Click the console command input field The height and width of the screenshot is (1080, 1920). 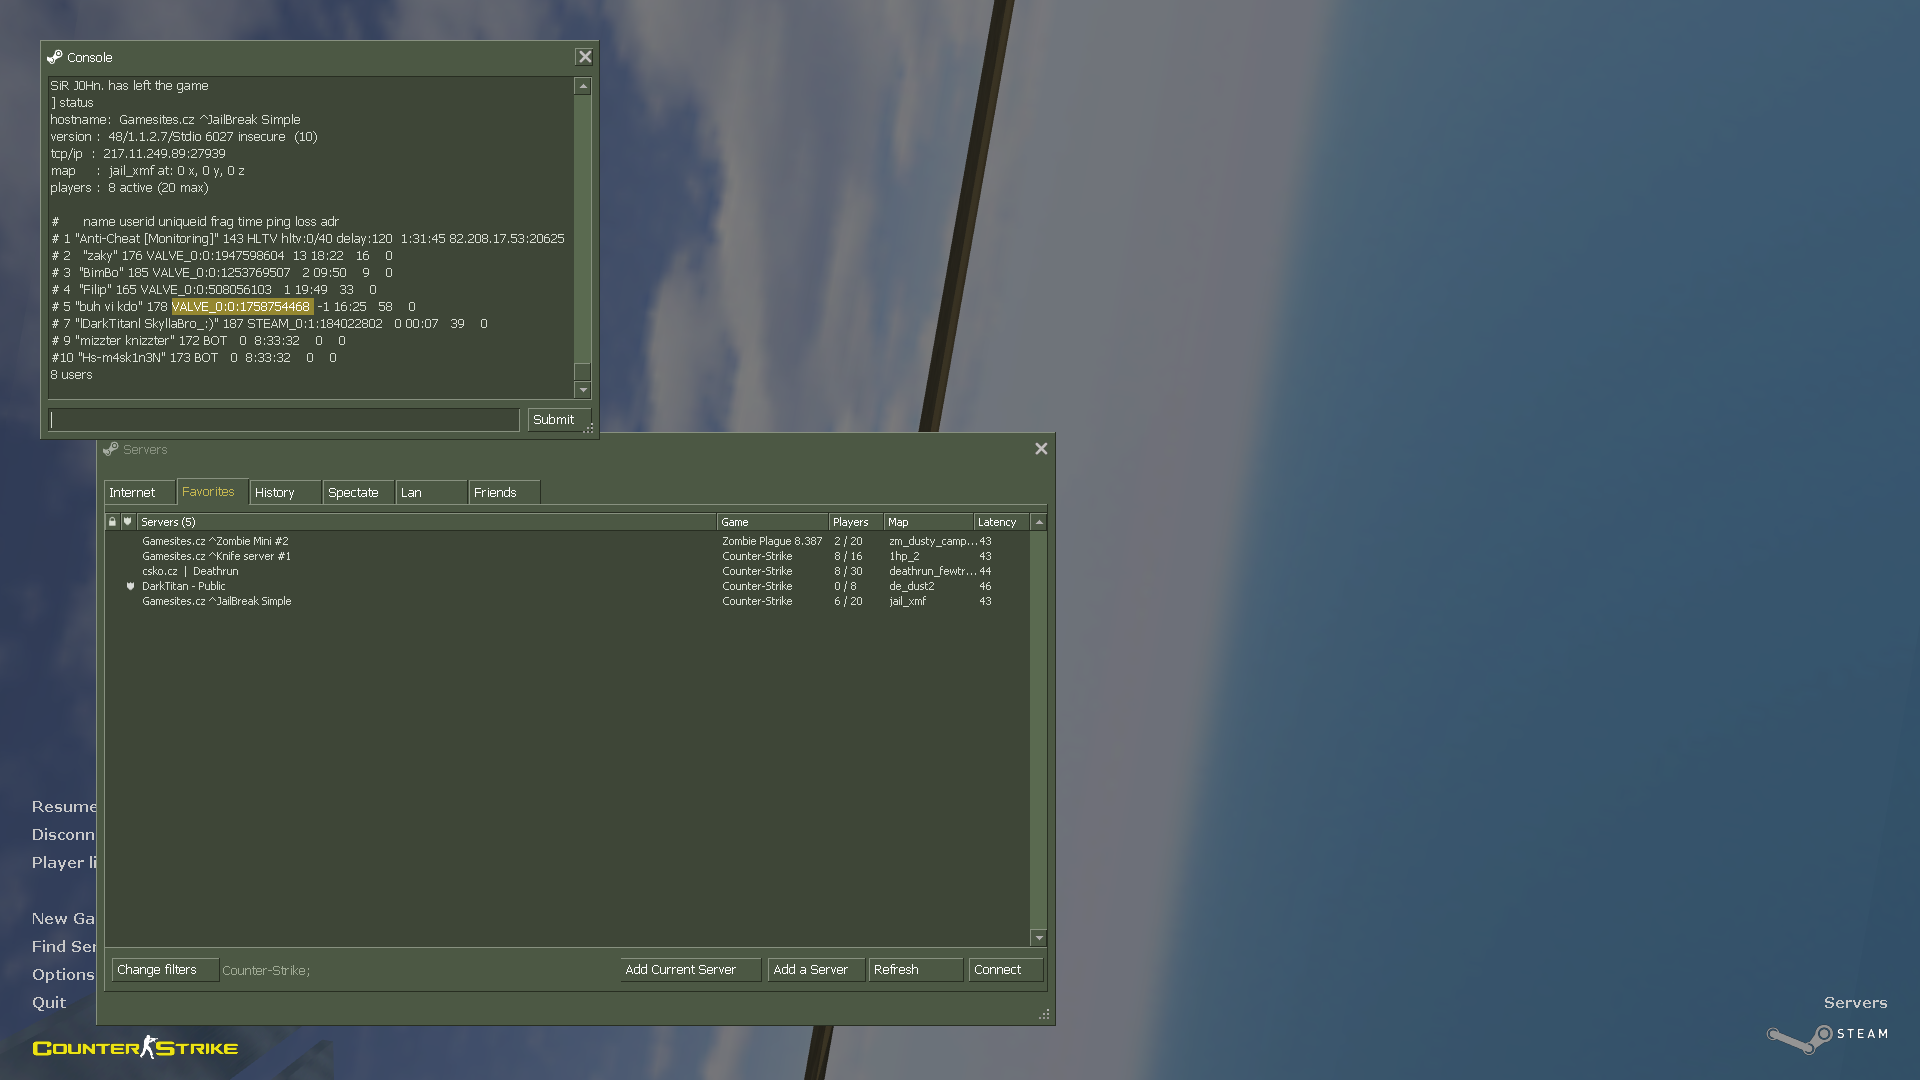[x=284, y=420]
